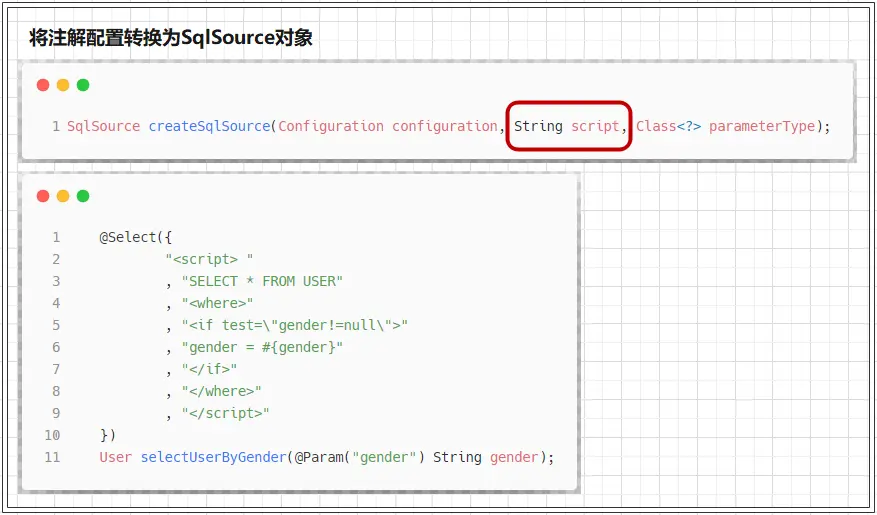877x515 pixels.
Task: Click the "SELECT * FROM USER" string
Action: (262, 281)
